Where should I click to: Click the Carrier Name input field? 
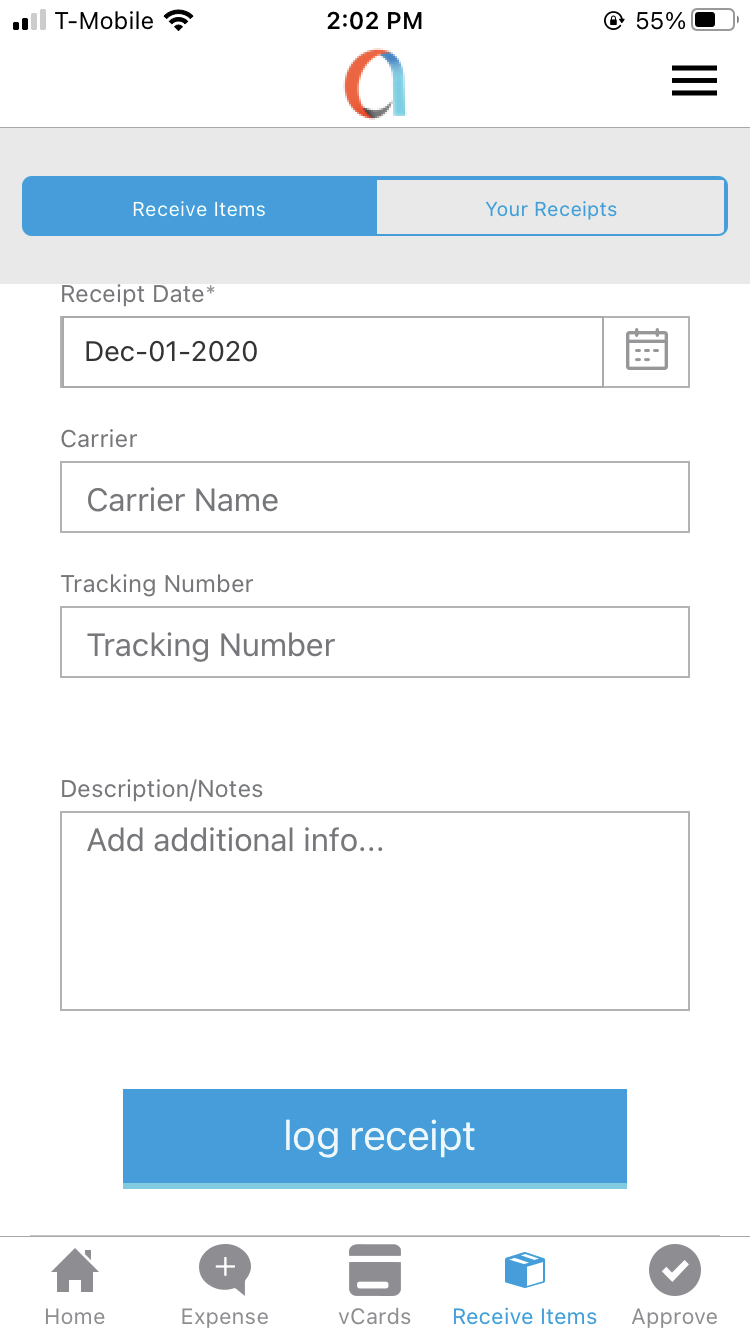(375, 497)
